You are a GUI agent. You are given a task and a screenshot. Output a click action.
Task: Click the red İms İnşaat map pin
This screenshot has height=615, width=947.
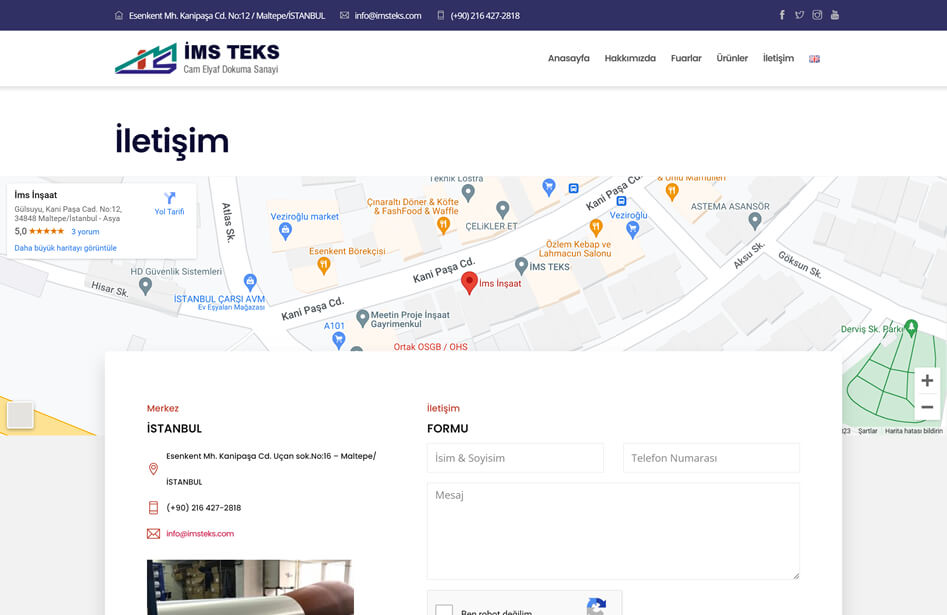(x=469, y=282)
